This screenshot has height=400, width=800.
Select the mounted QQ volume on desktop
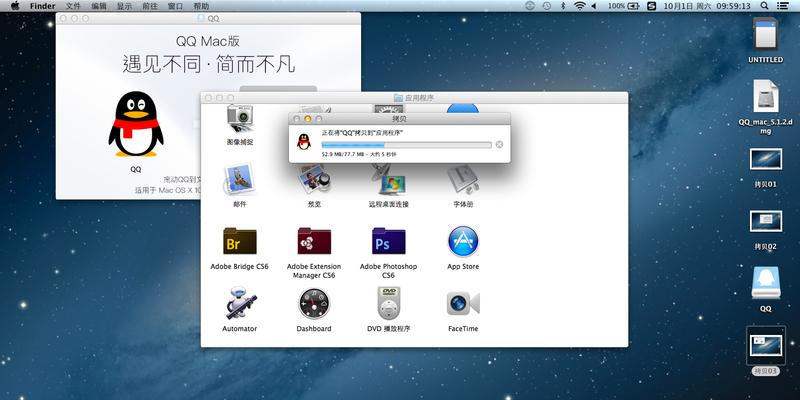pyautogui.click(x=766, y=283)
